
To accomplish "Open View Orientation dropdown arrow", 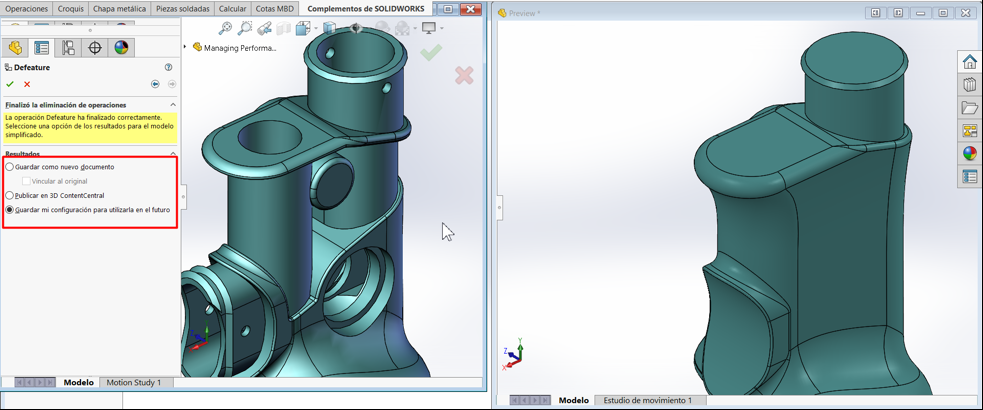I will tap(316, 28).
